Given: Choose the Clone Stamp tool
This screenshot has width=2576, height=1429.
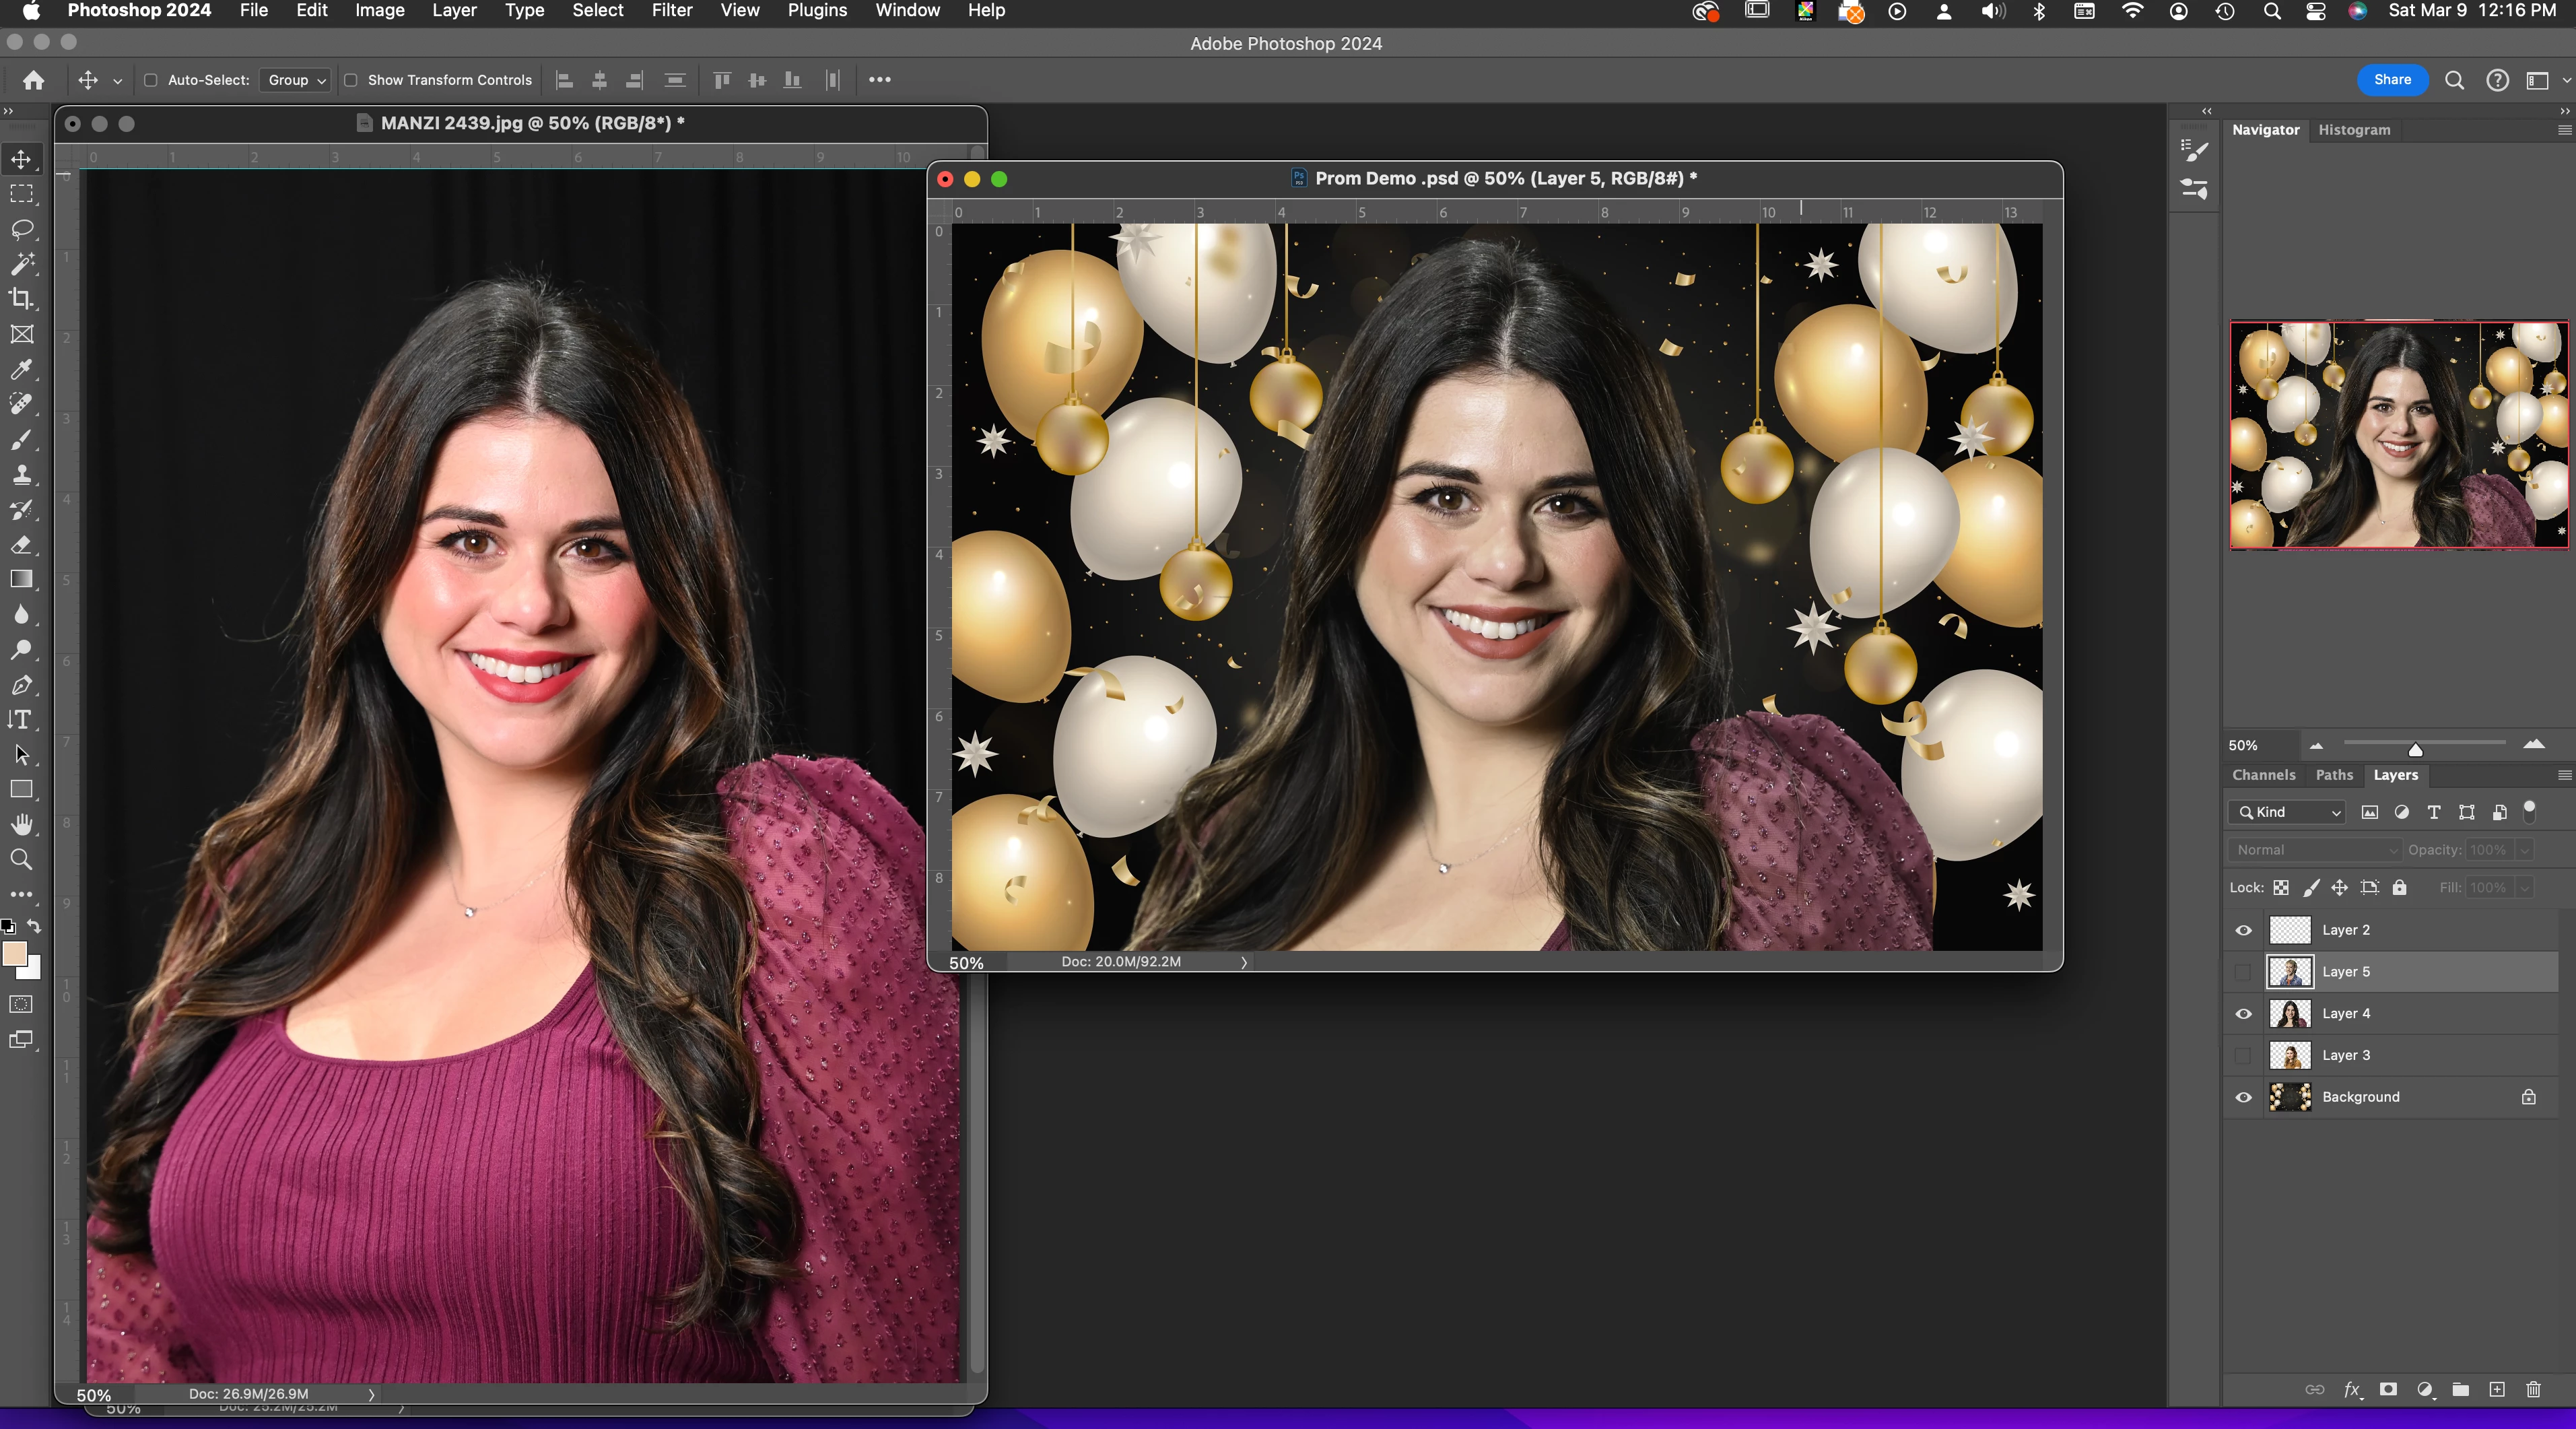Looking at the screenshot, I should coord(21,475).
